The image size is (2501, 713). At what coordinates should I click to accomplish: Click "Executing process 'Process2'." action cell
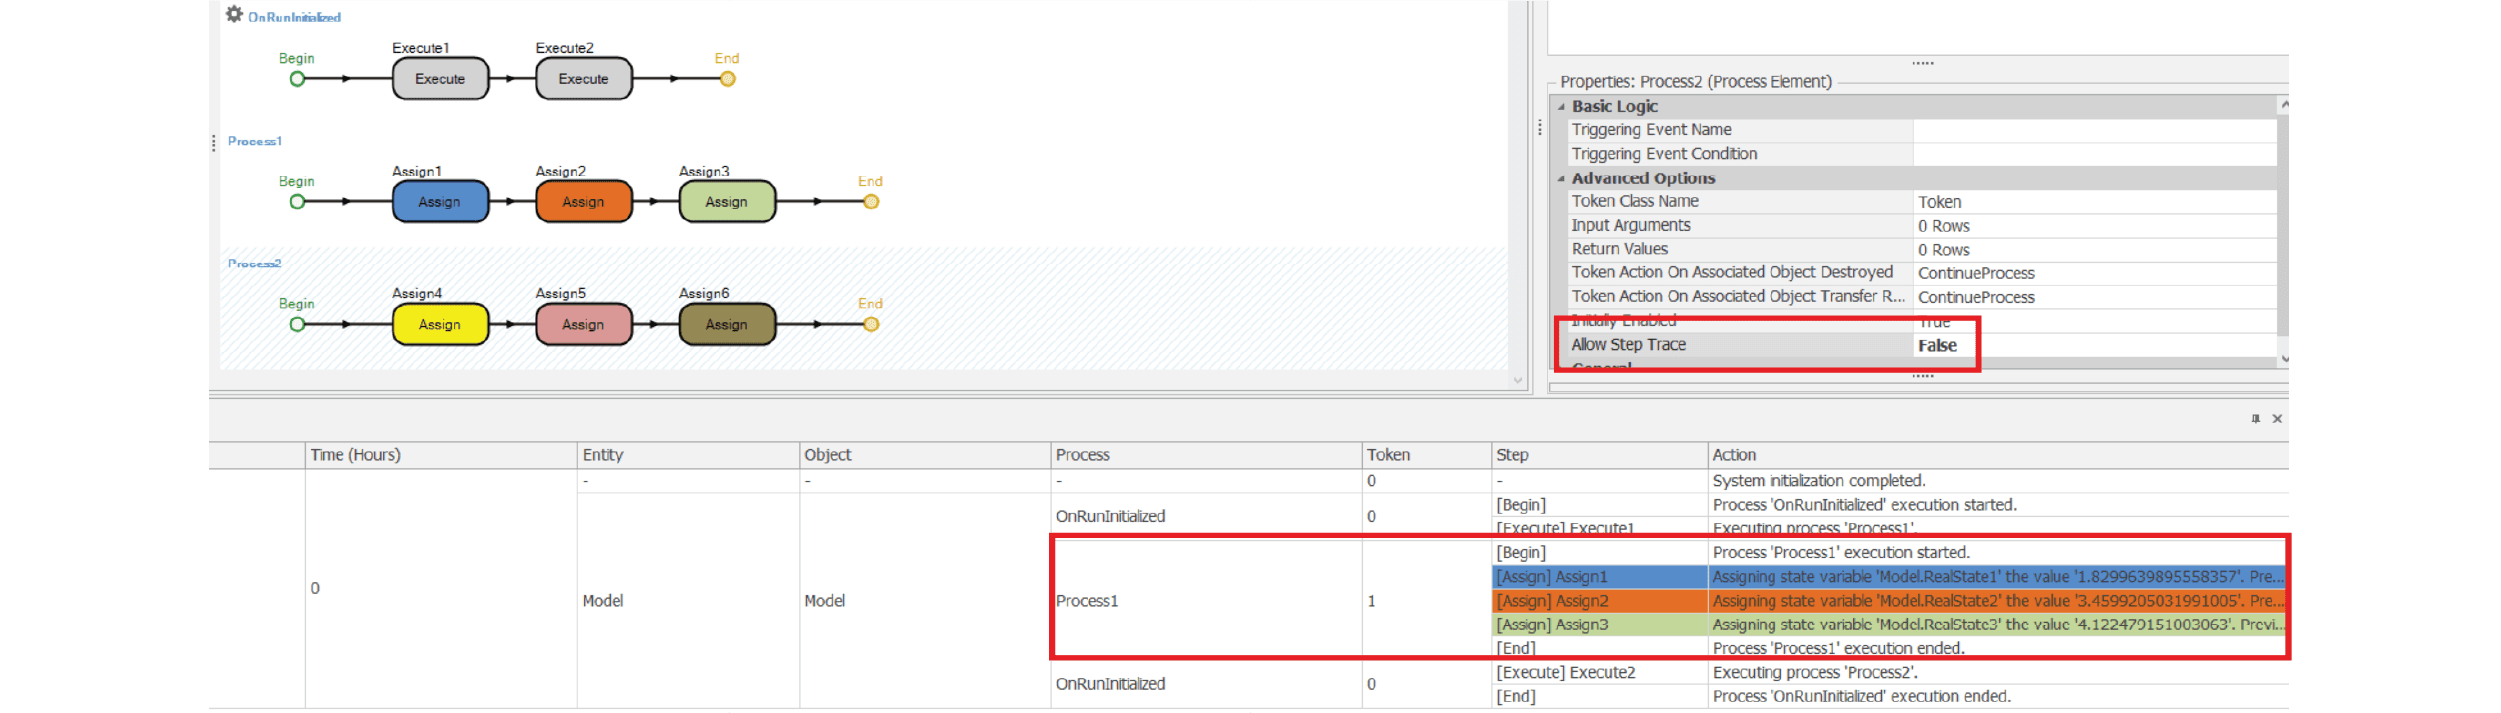[x=1998, y=673]
